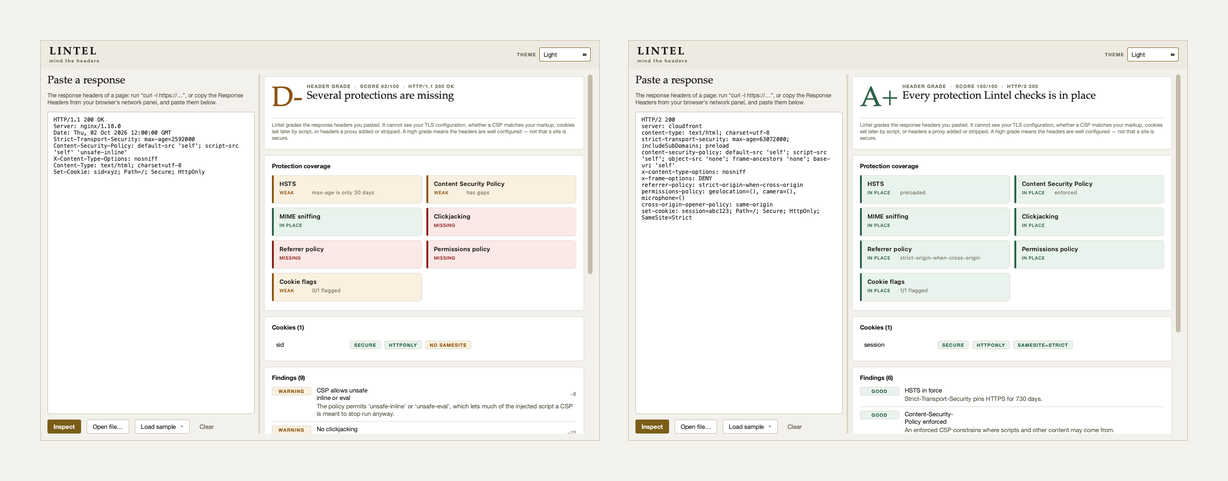Image resolution: width=1228 pixels, height=481 pixels.
Task: Click the LINTEL logo in the left window
Action: 72,51
